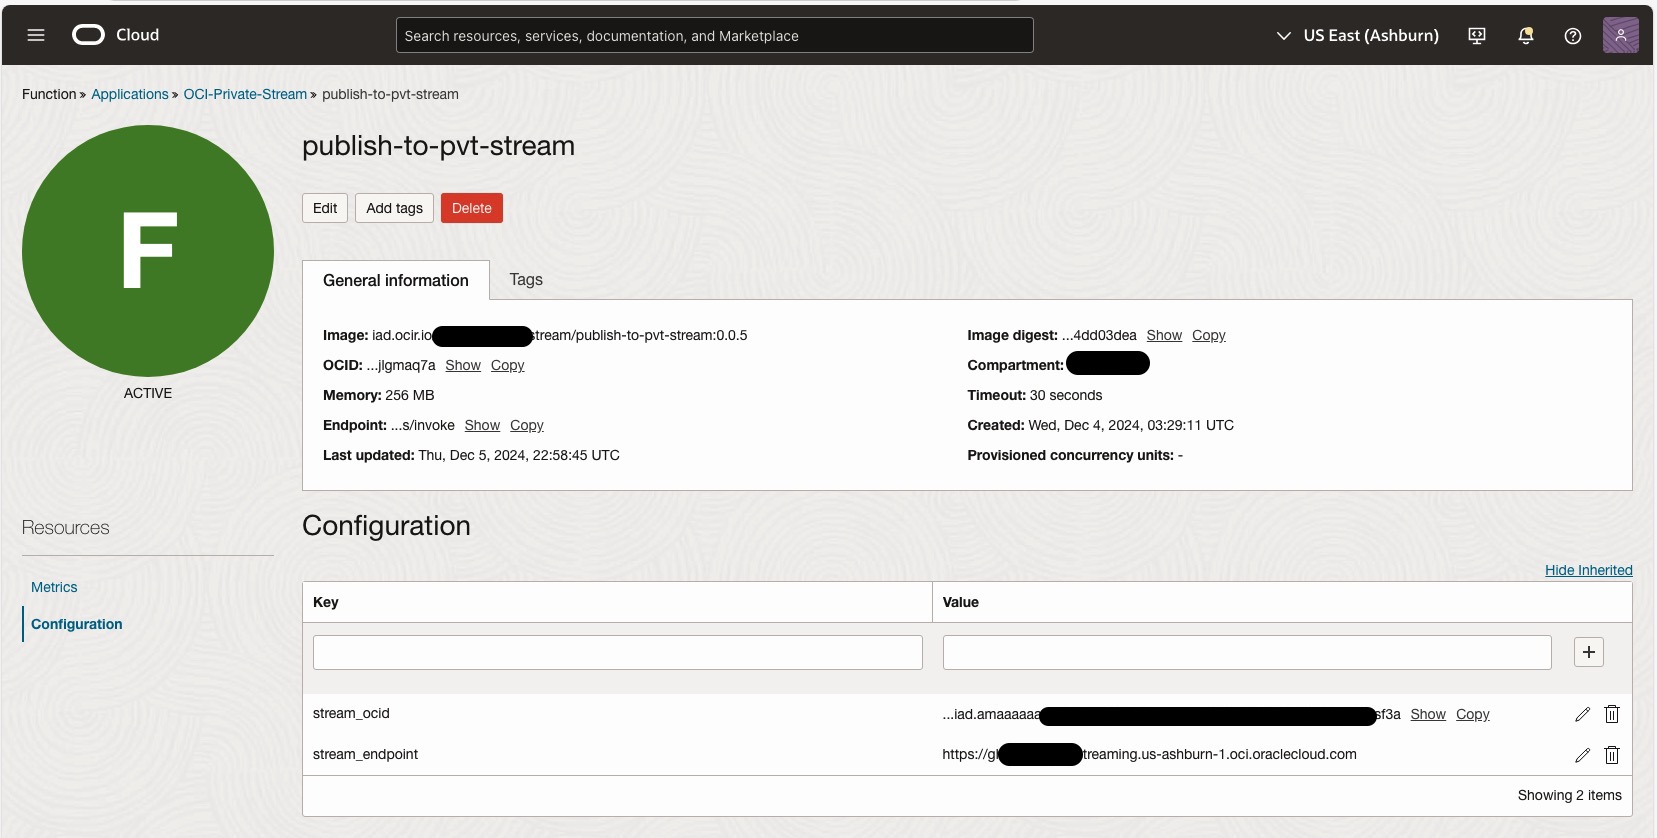Click the Created timestamp text

[x=1100, y=425]
